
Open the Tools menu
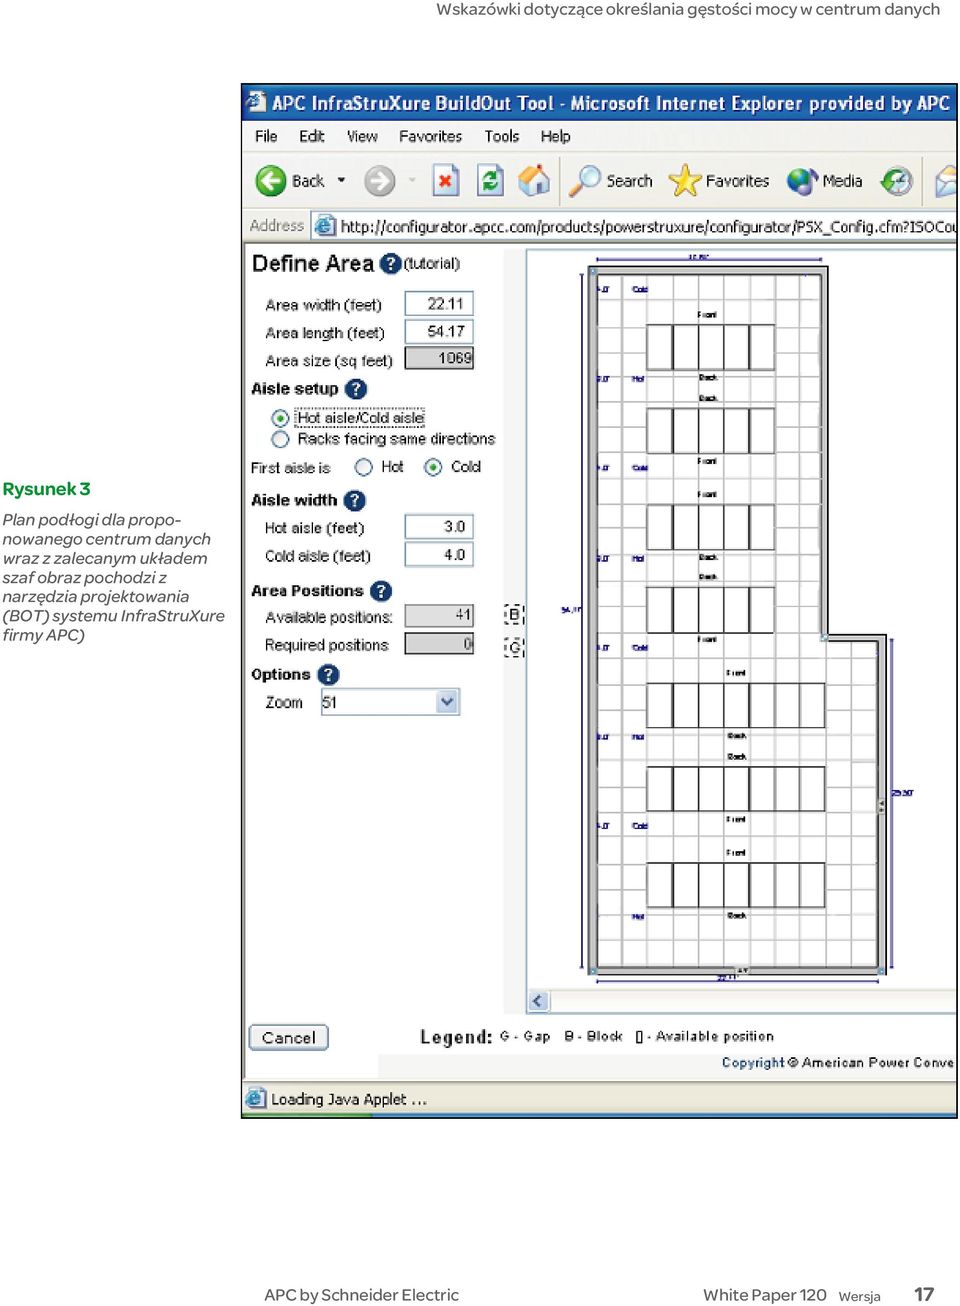[502, 136]
